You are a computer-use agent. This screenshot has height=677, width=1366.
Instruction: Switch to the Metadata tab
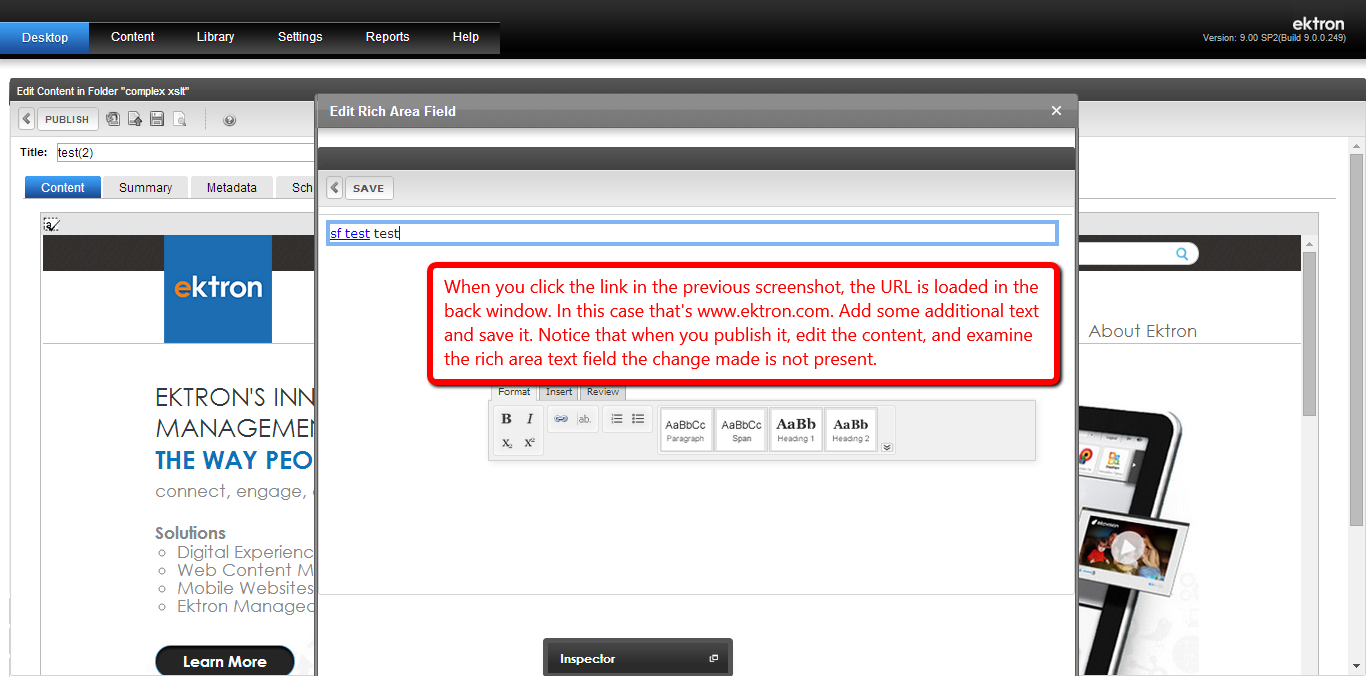tap(232, 187)
